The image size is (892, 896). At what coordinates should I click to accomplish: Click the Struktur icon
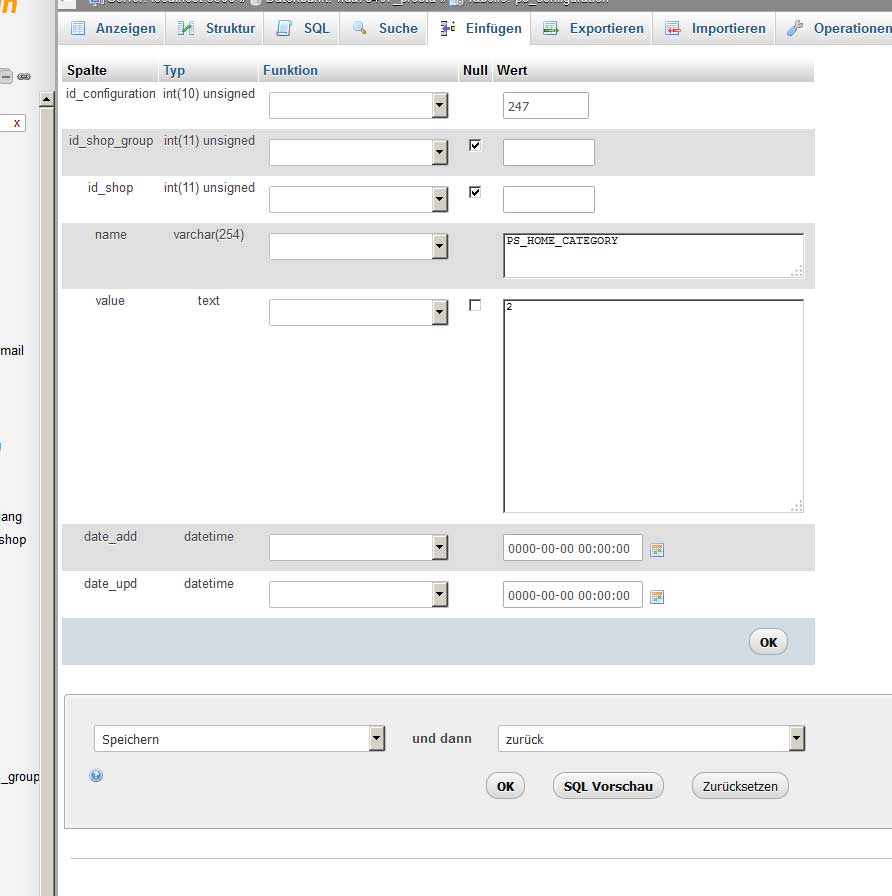coord(186,28)
